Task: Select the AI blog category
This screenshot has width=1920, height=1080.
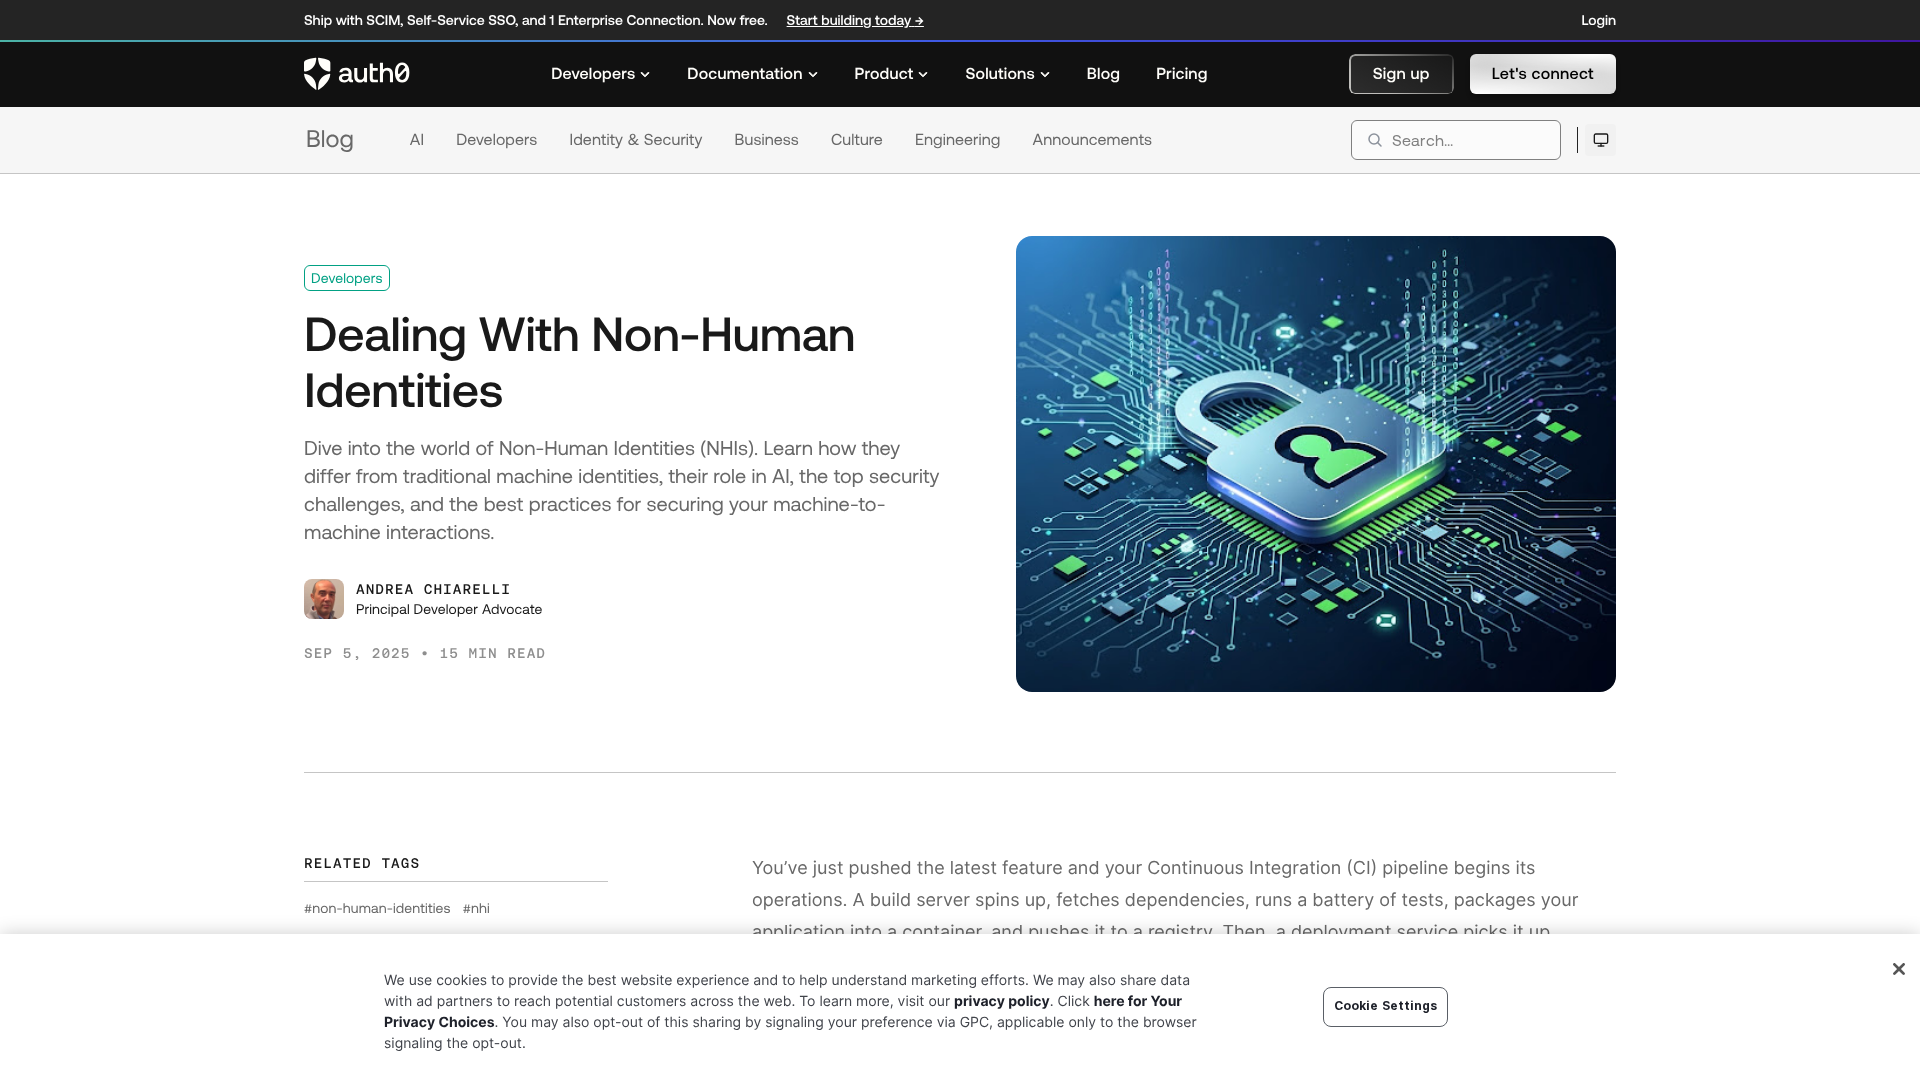Action: coord(417,140)
